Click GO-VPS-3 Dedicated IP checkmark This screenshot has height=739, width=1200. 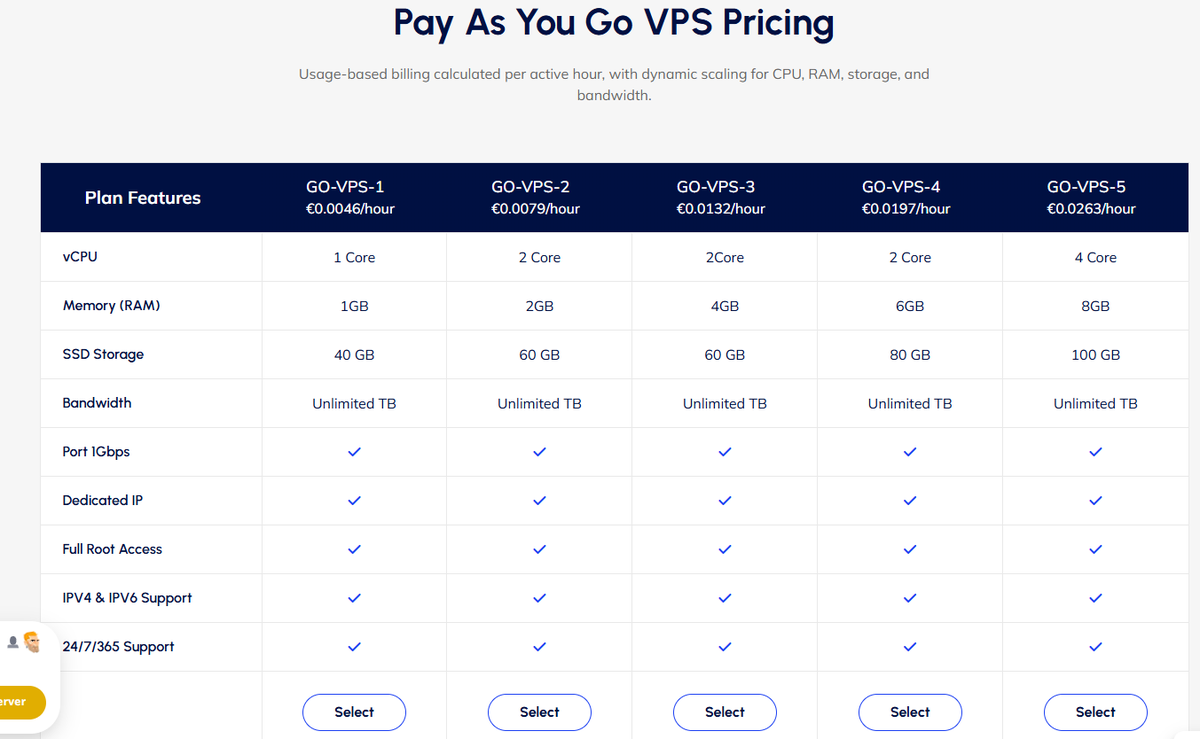[x=725, y=501]
